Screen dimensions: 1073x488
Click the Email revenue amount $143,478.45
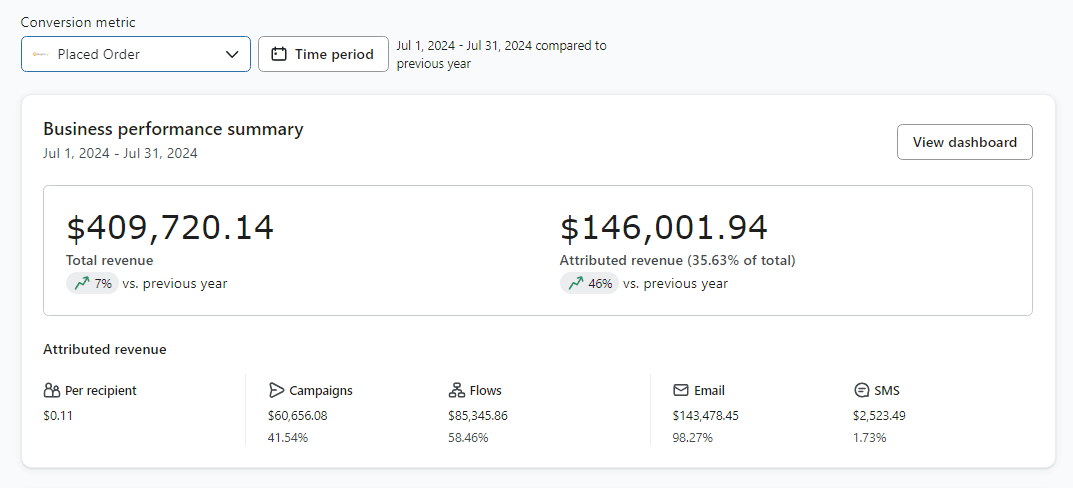click(x=706, y=415)
